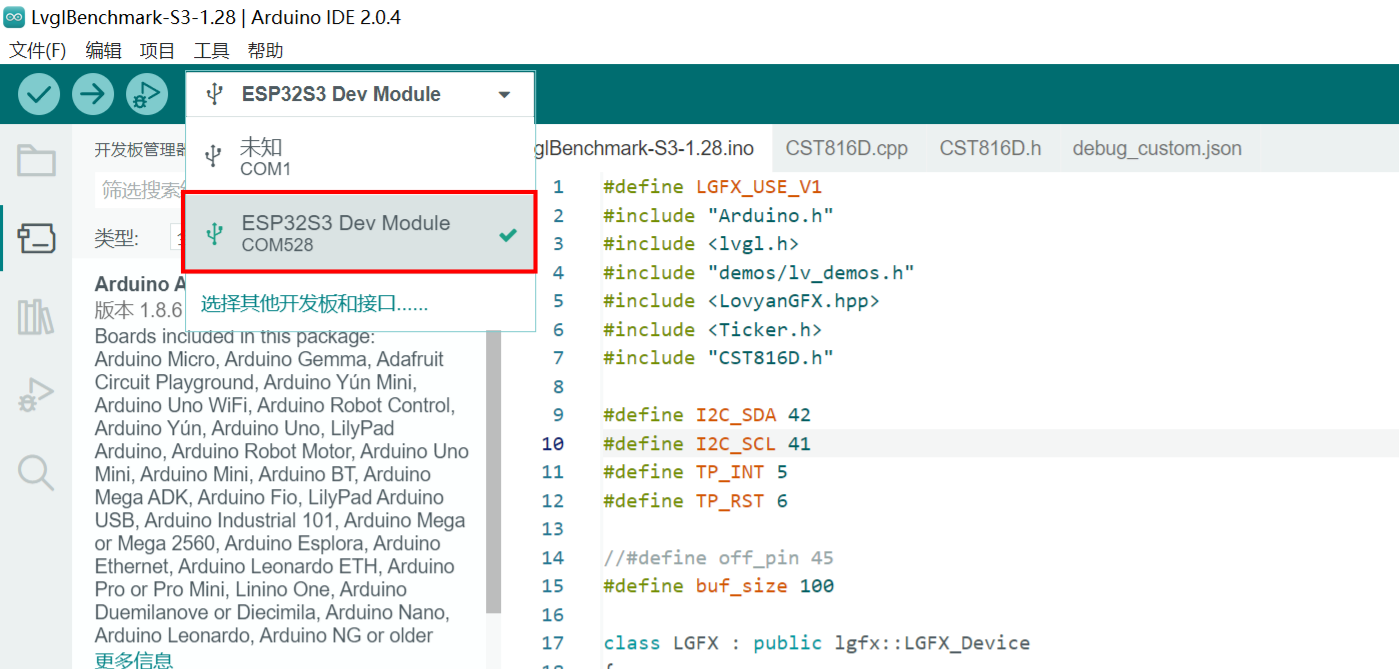Click the '#define TP_INT 5' line
The image size is (1399, 669).
(695, 472)
